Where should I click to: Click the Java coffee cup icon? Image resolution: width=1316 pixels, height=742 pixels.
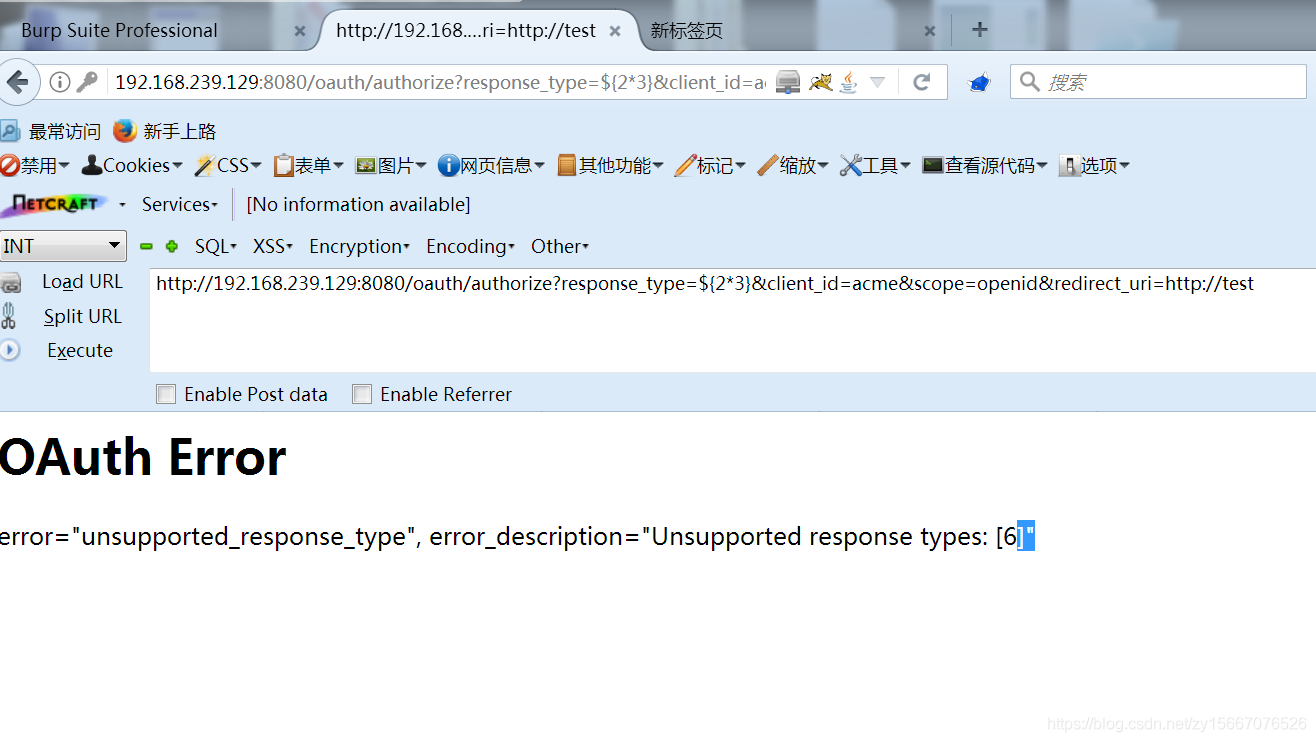tap(848, 82)
